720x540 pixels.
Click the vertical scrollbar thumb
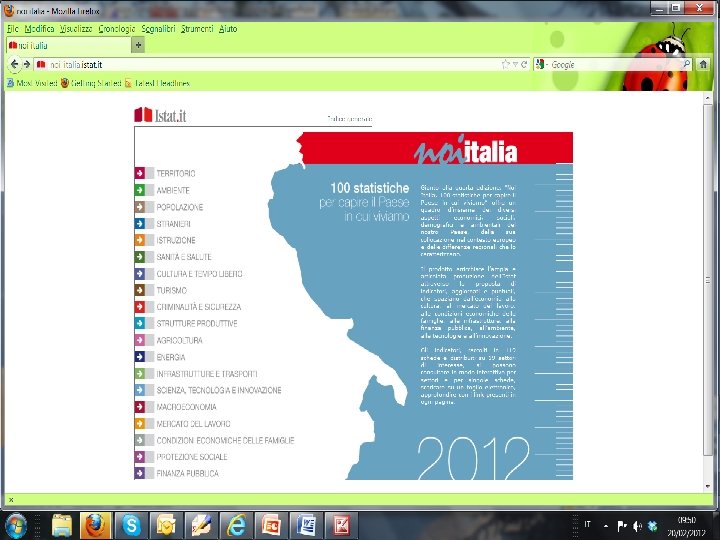(x=708, y=280)
